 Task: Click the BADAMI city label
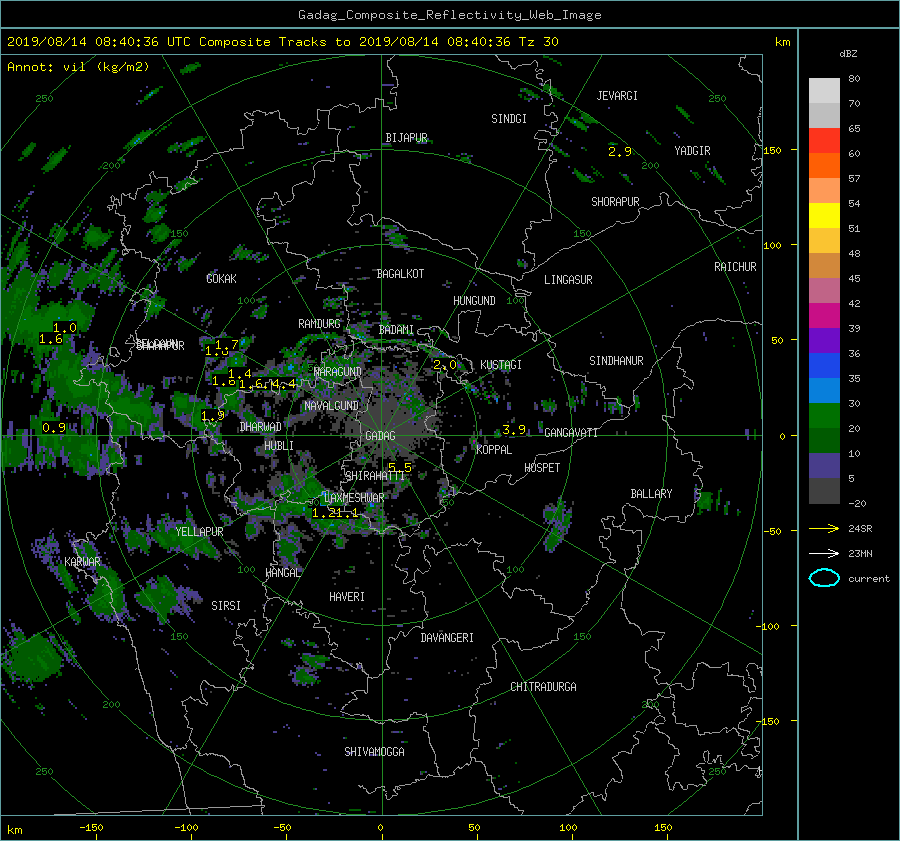(396, 330)
